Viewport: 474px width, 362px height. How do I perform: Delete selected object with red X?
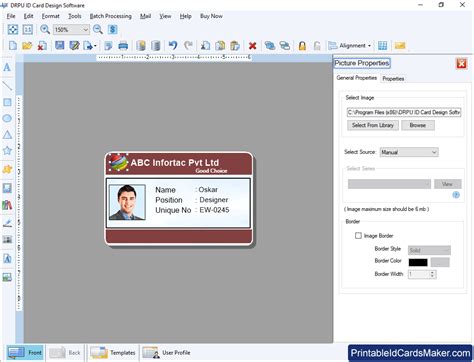[x=252, y=46]
